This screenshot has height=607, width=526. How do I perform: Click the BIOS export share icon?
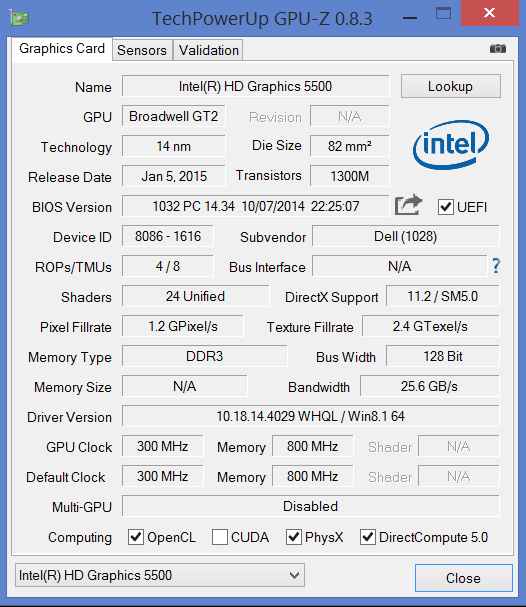click(408, 205)
